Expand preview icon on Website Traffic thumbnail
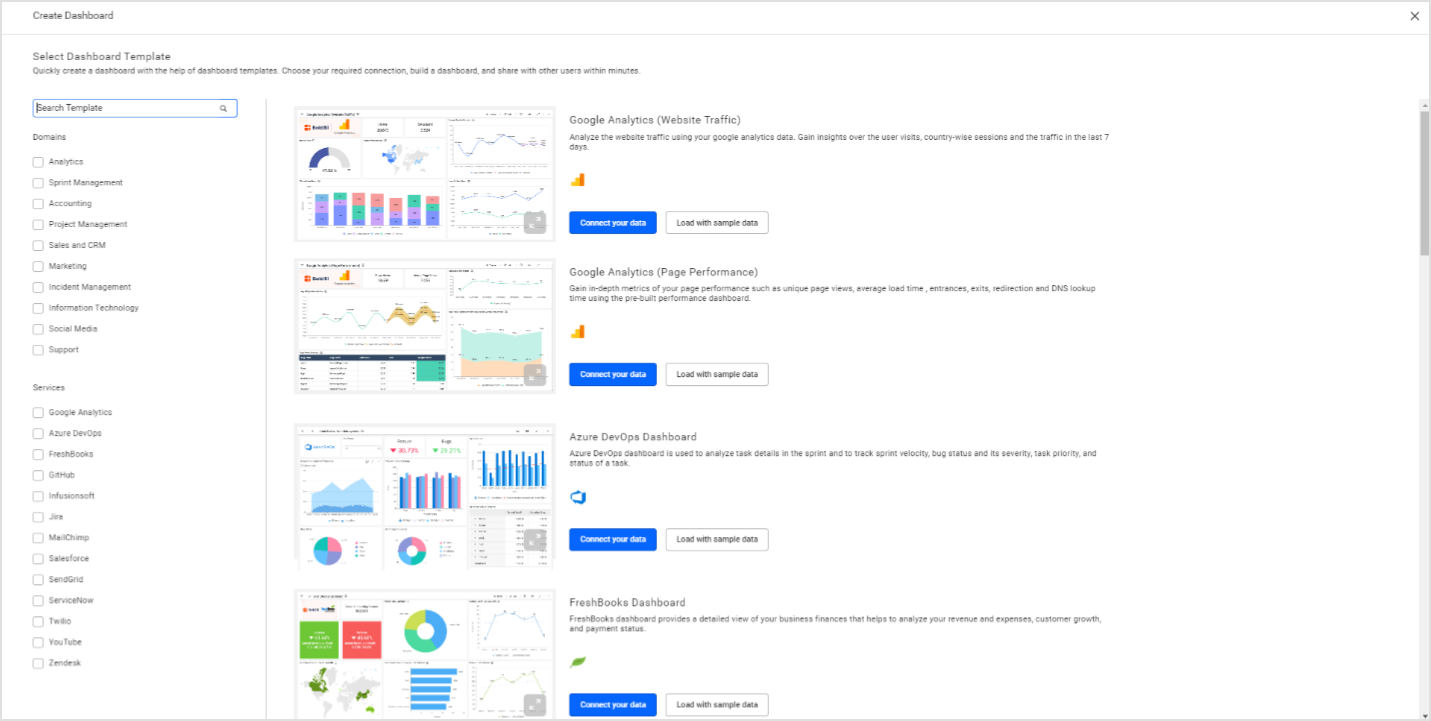The image size is (1431, 721). [535, 223]
